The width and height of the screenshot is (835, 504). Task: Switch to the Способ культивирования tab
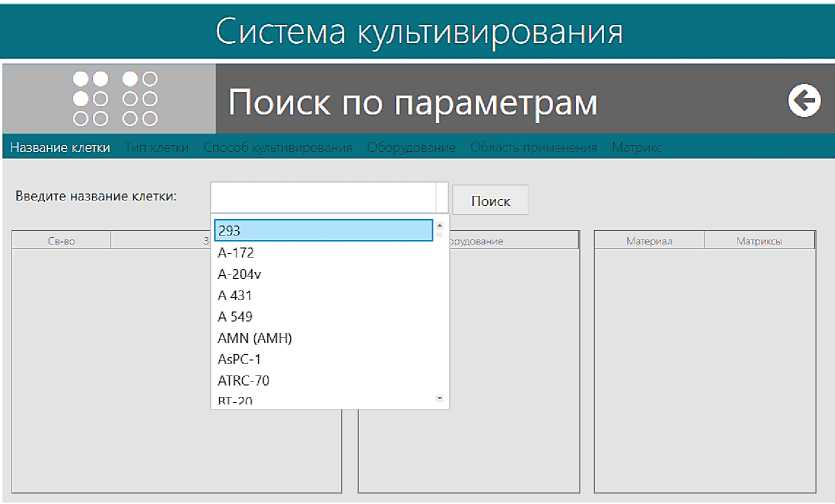tap(278, 148)
